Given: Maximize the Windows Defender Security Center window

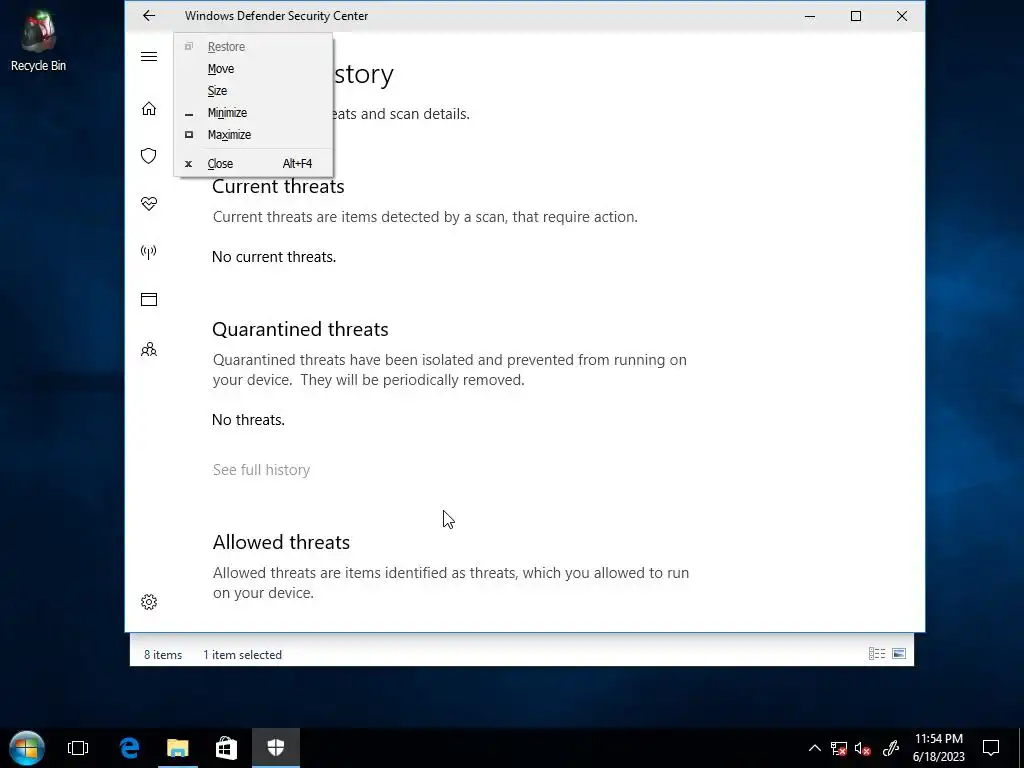Looking at the screenshot, I should [856, 16].
